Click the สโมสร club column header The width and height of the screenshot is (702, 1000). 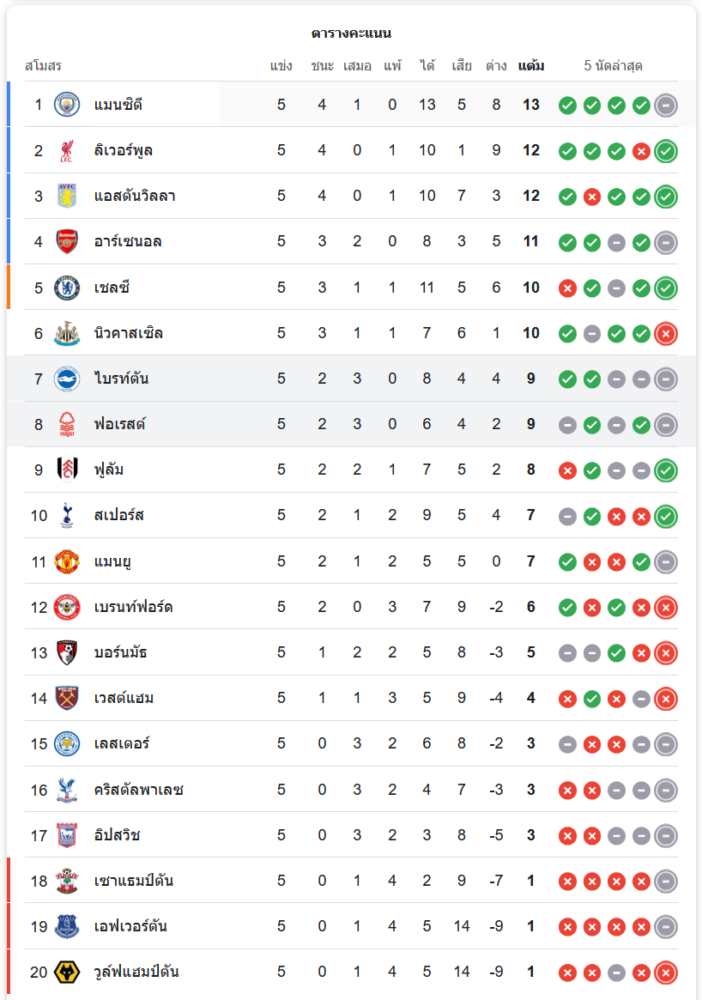43,66
